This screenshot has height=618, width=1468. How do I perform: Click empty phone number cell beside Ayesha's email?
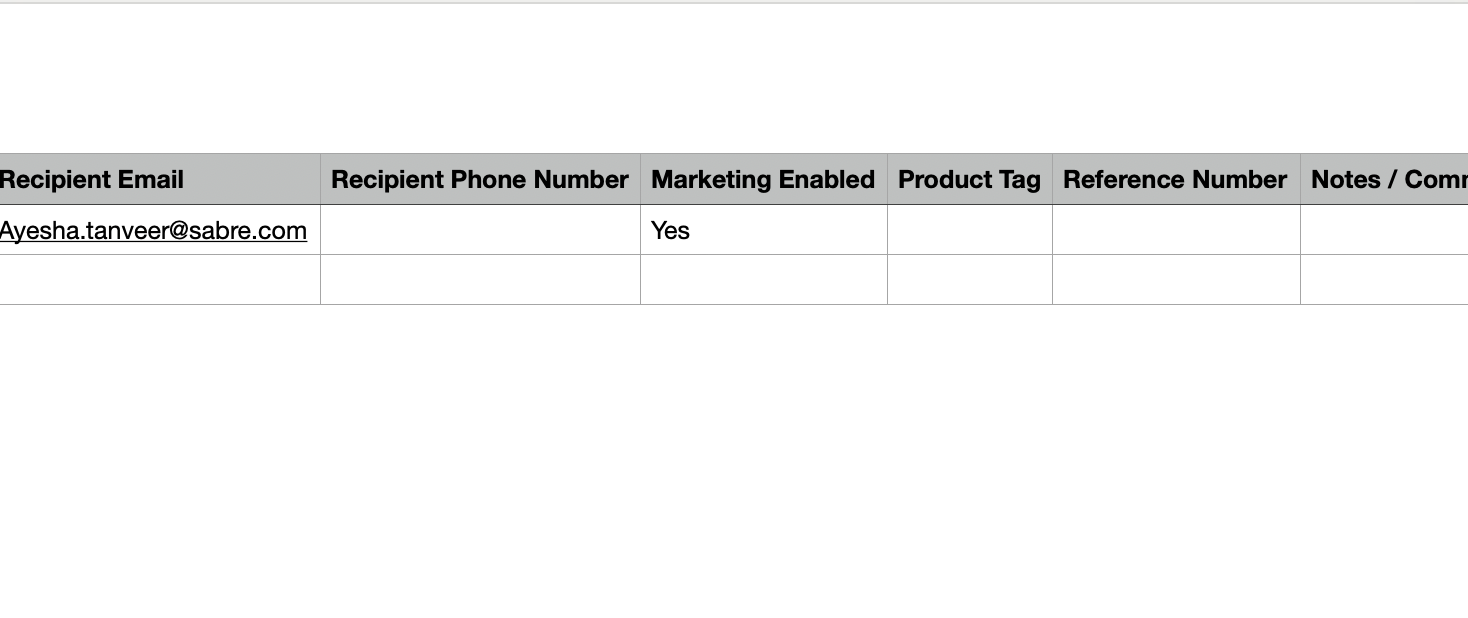[480, 230]
